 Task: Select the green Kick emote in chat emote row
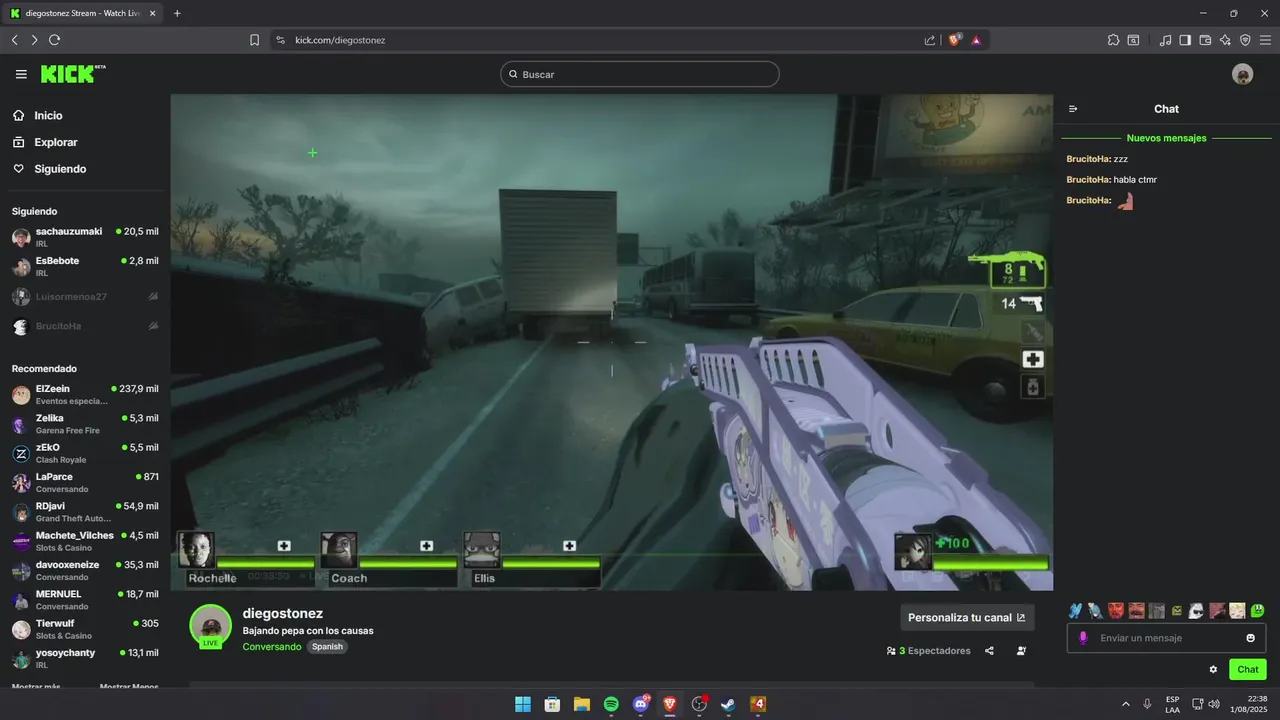tap(1258, 611)
